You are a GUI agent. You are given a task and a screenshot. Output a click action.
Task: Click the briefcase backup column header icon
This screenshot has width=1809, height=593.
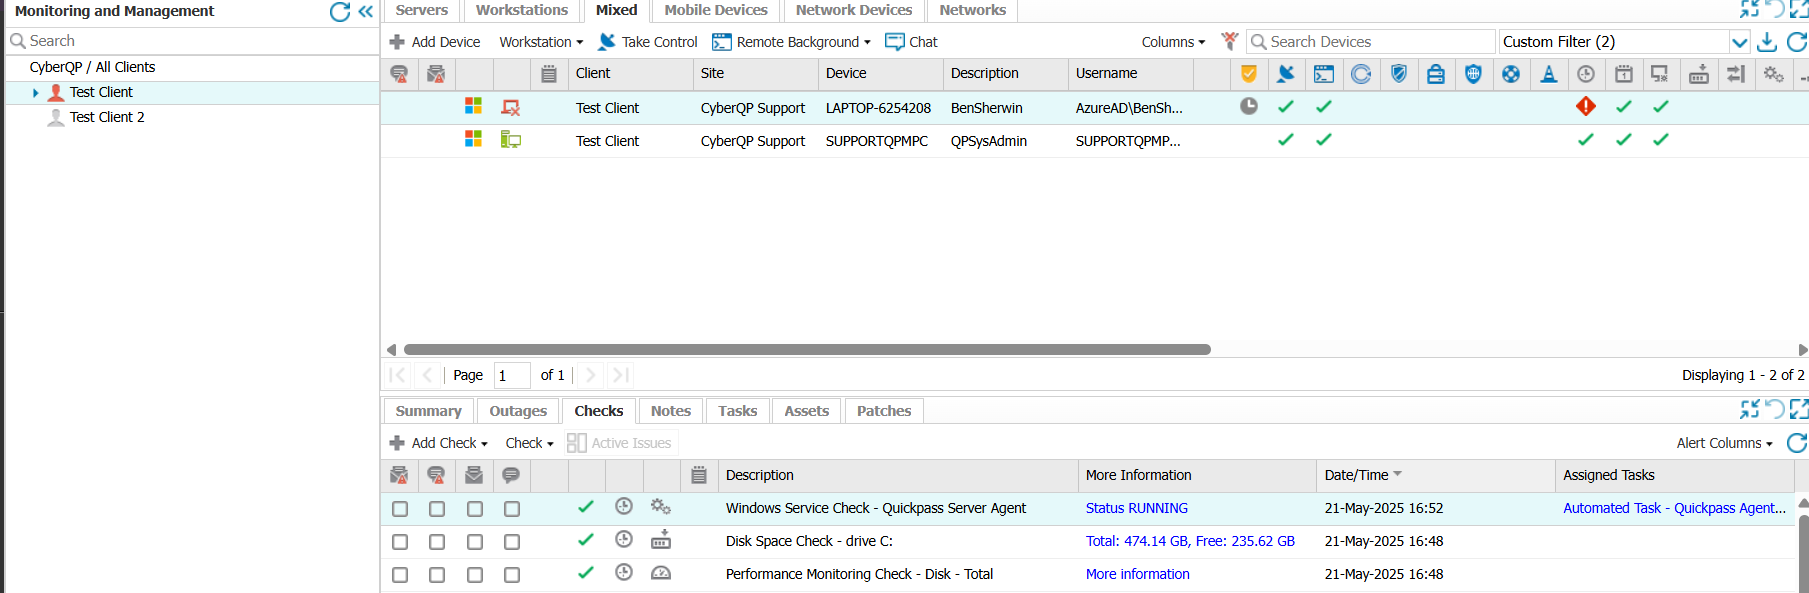[1436, 74]
